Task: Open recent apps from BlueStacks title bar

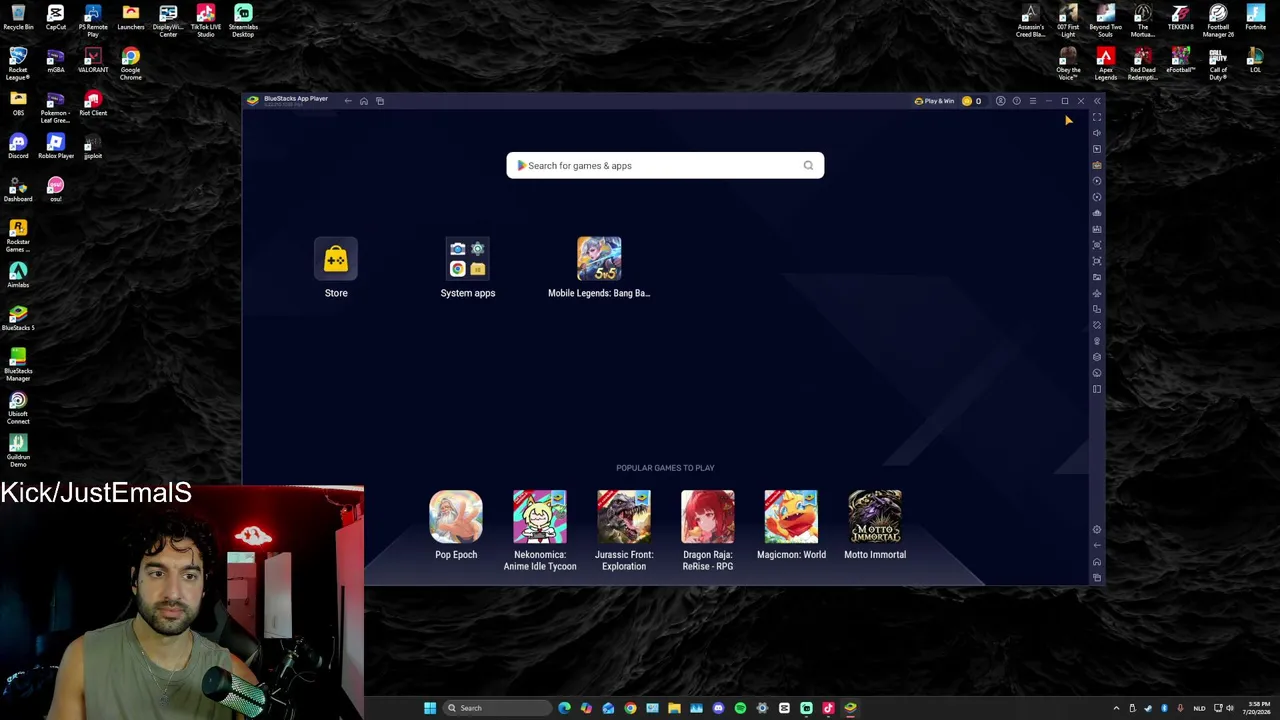Action: pyautogui.click(x=380, y=101)
